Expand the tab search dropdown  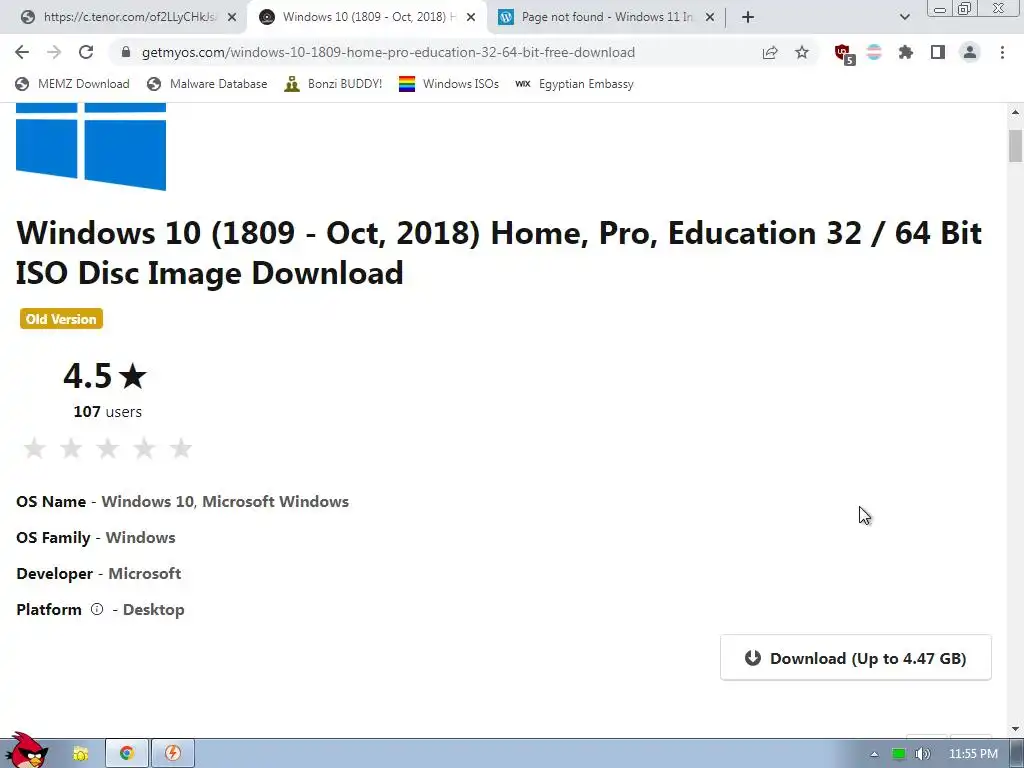tap(904, 17)
